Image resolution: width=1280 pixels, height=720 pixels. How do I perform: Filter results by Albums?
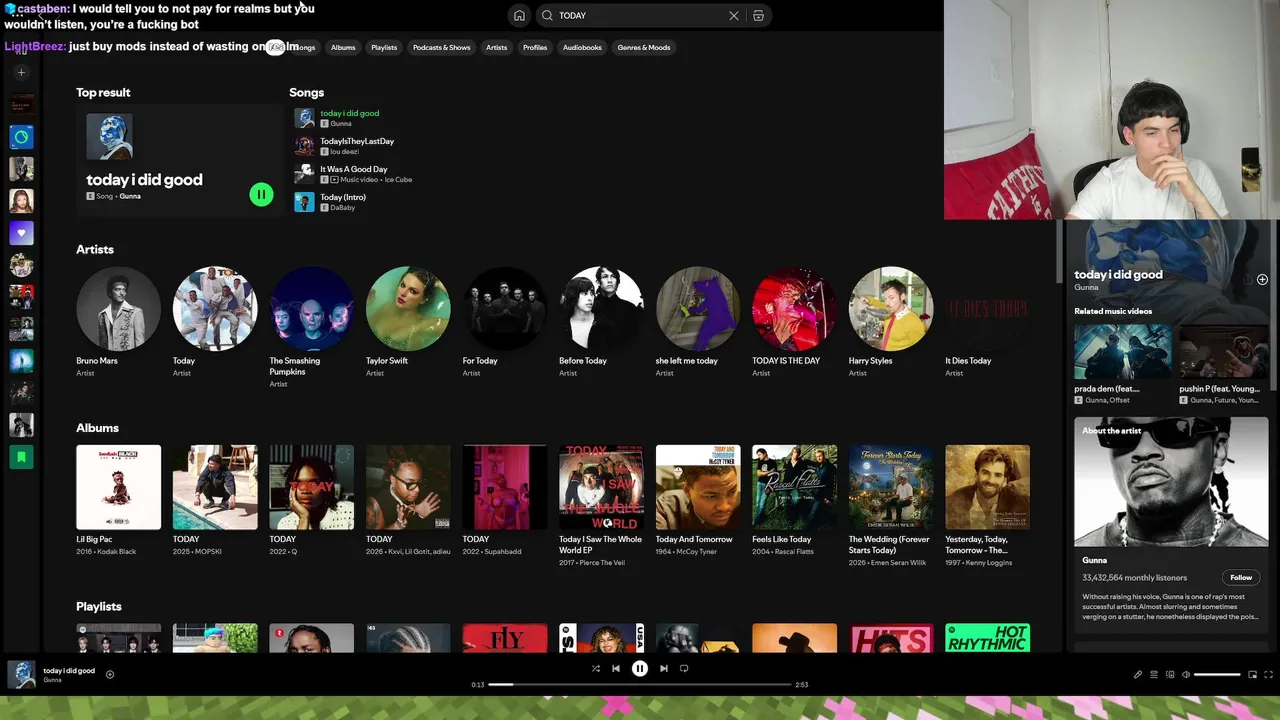coord(343,47)
